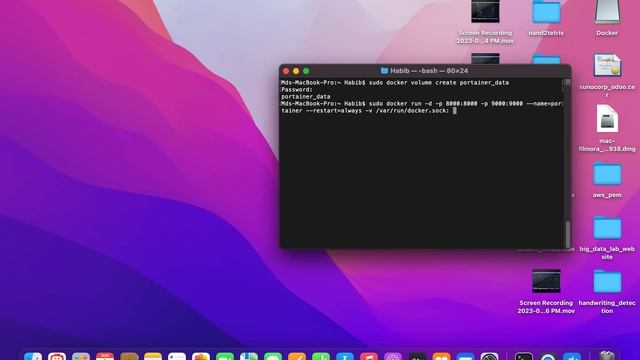The height and width of the screenshot is (360, 640).
Task: Click the 'sudo docker run -d -p 8000:8000' command line
Action: (x=421, y=104)
